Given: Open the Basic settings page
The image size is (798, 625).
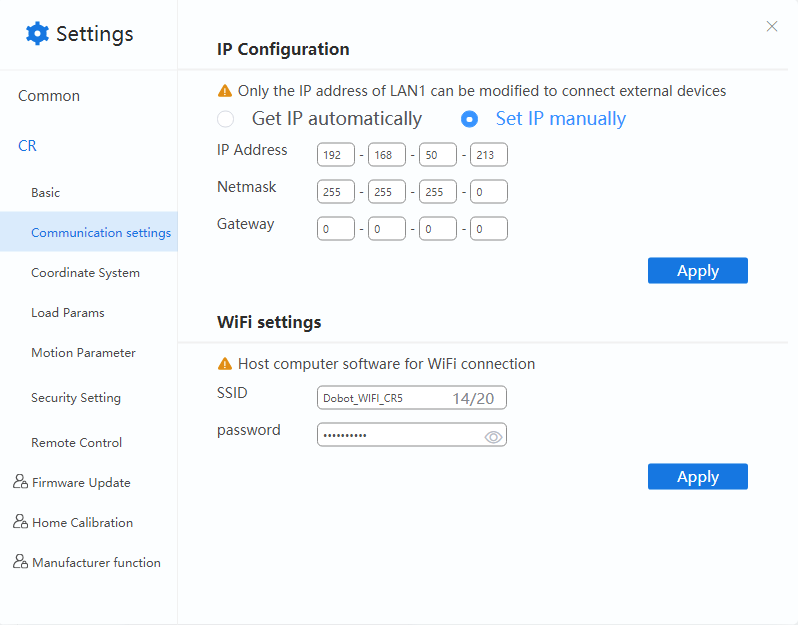Looking at the screenshot, I should tap(46, 192).
